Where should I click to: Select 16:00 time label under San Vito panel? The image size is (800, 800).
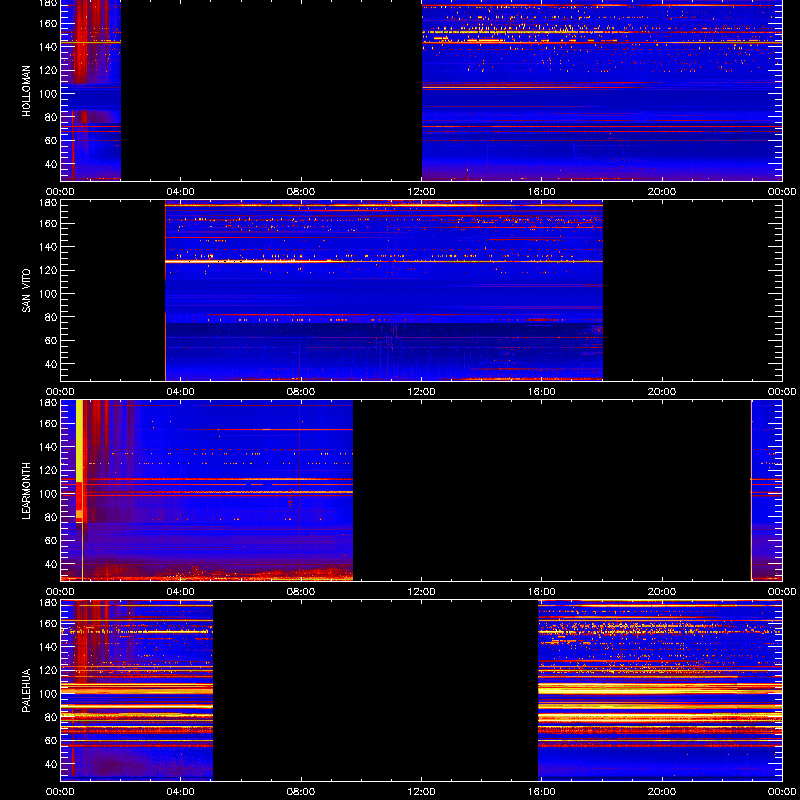[542, 392]
